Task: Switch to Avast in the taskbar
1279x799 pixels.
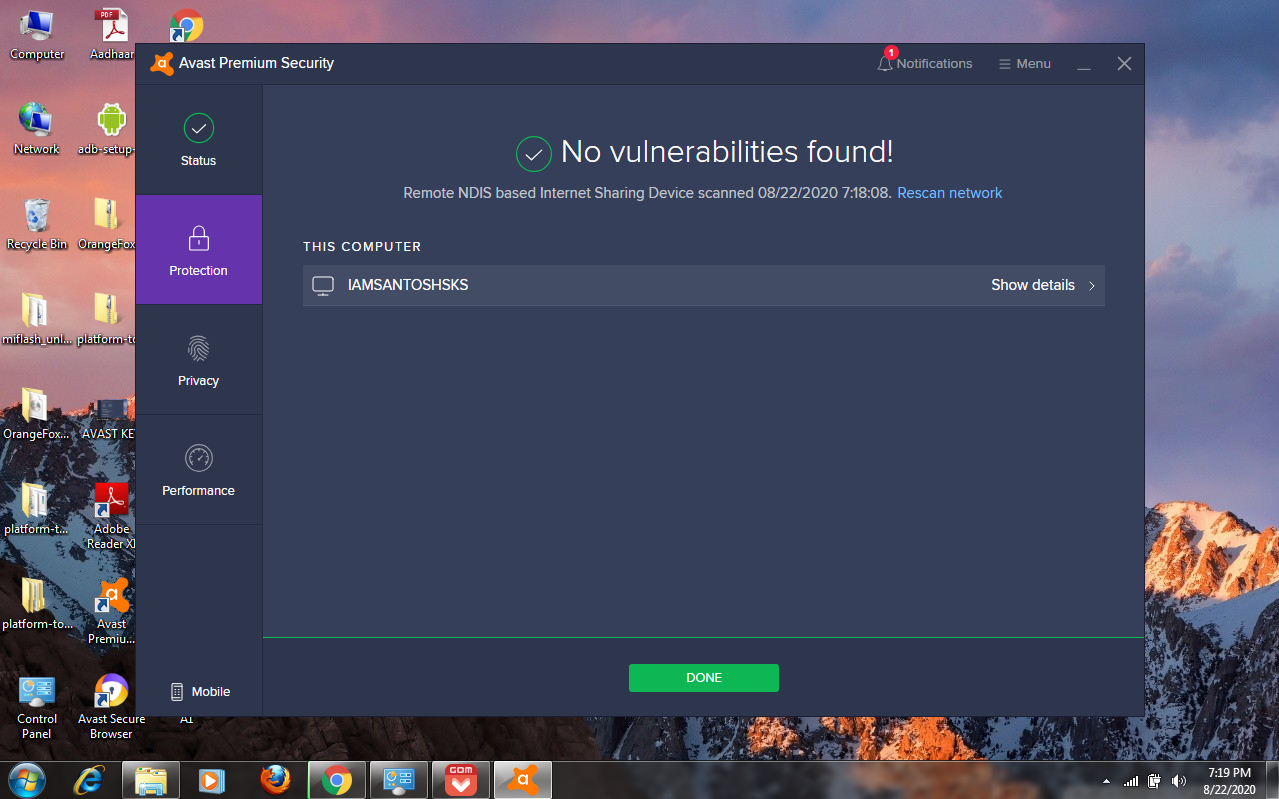Action: pos(523,780)
